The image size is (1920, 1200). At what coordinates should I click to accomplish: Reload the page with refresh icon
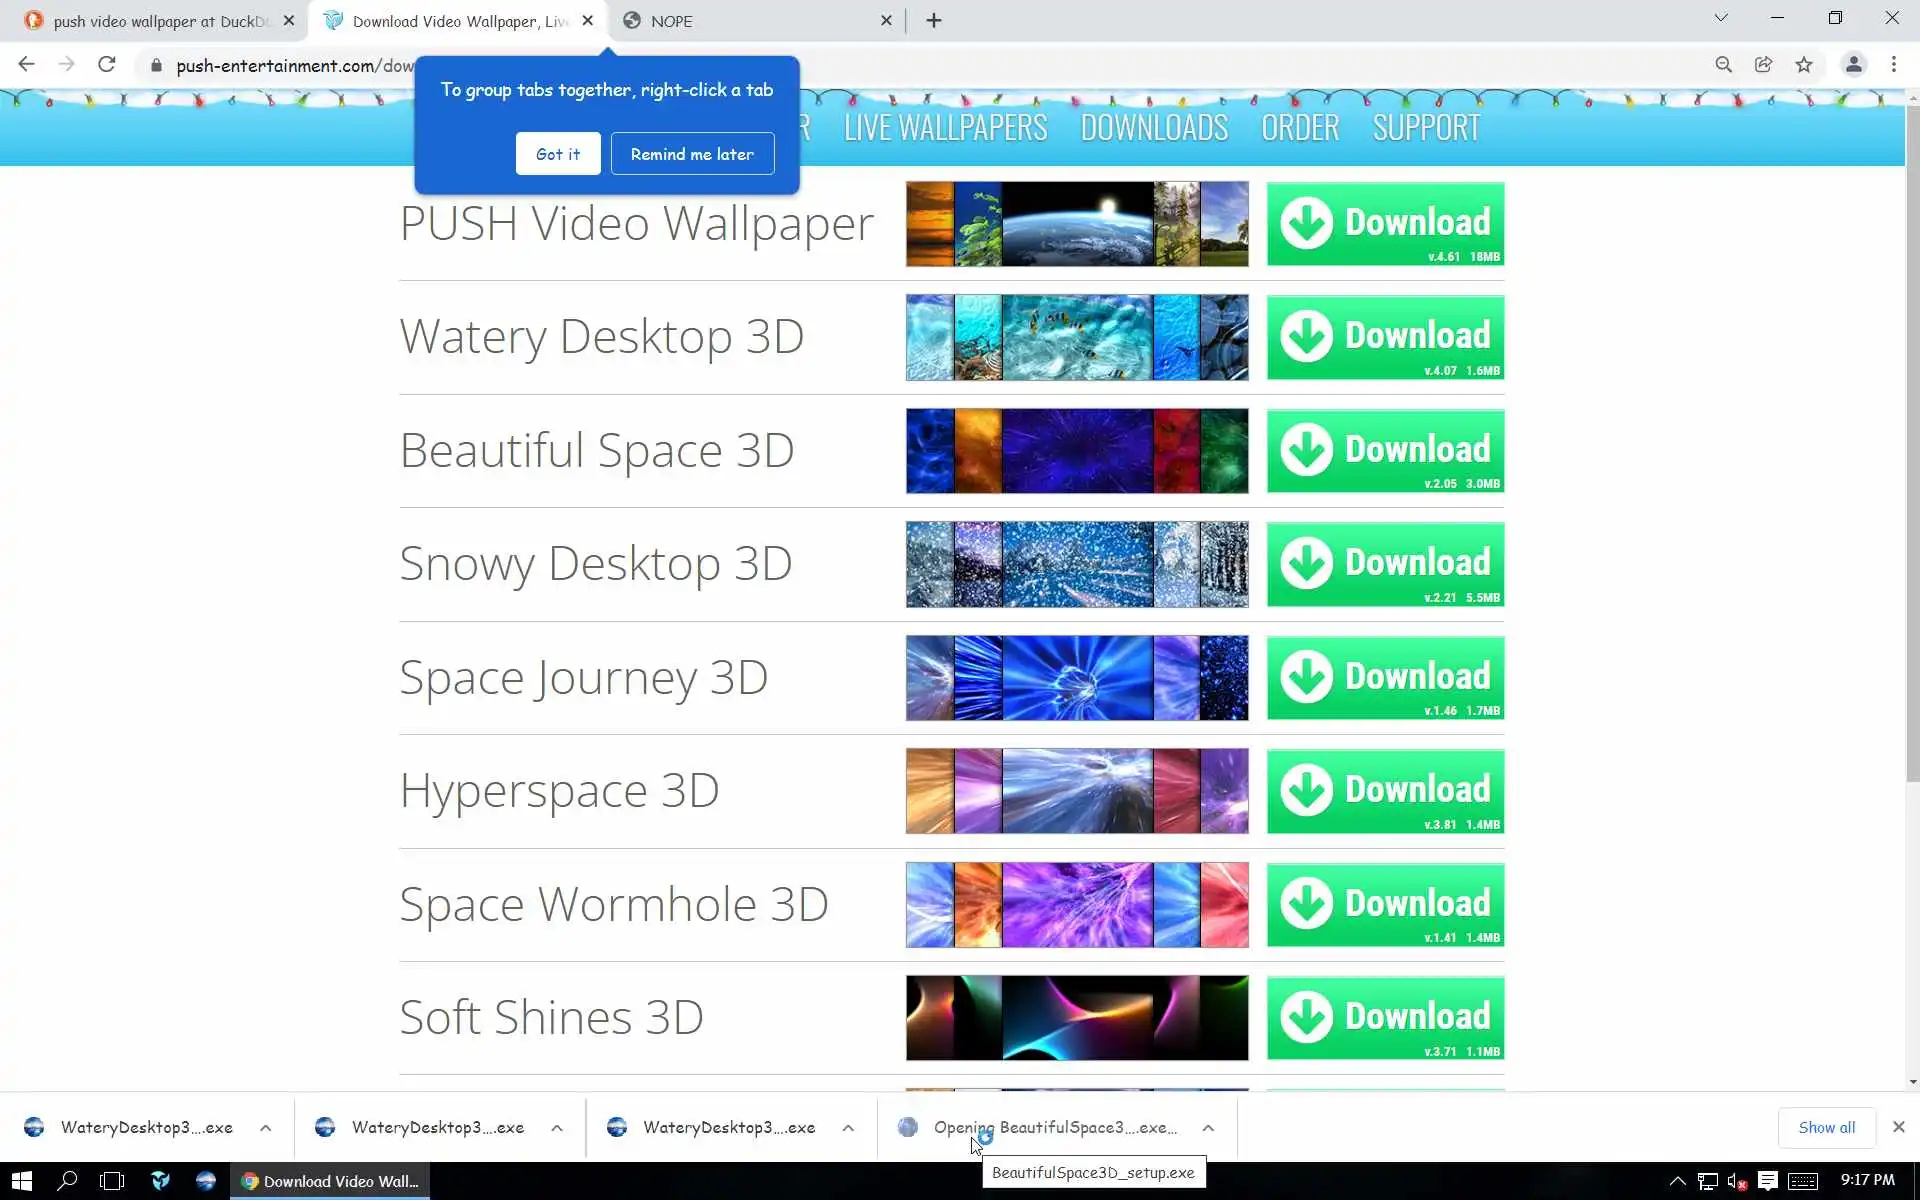pyautogui.click(x=107, y=65)
